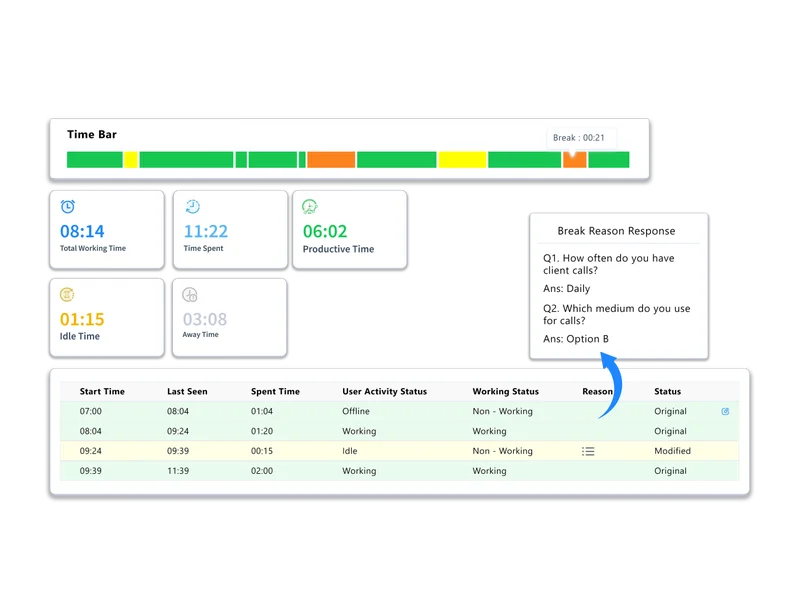Open the Time Spent 11:22 card

pos(230,230)
